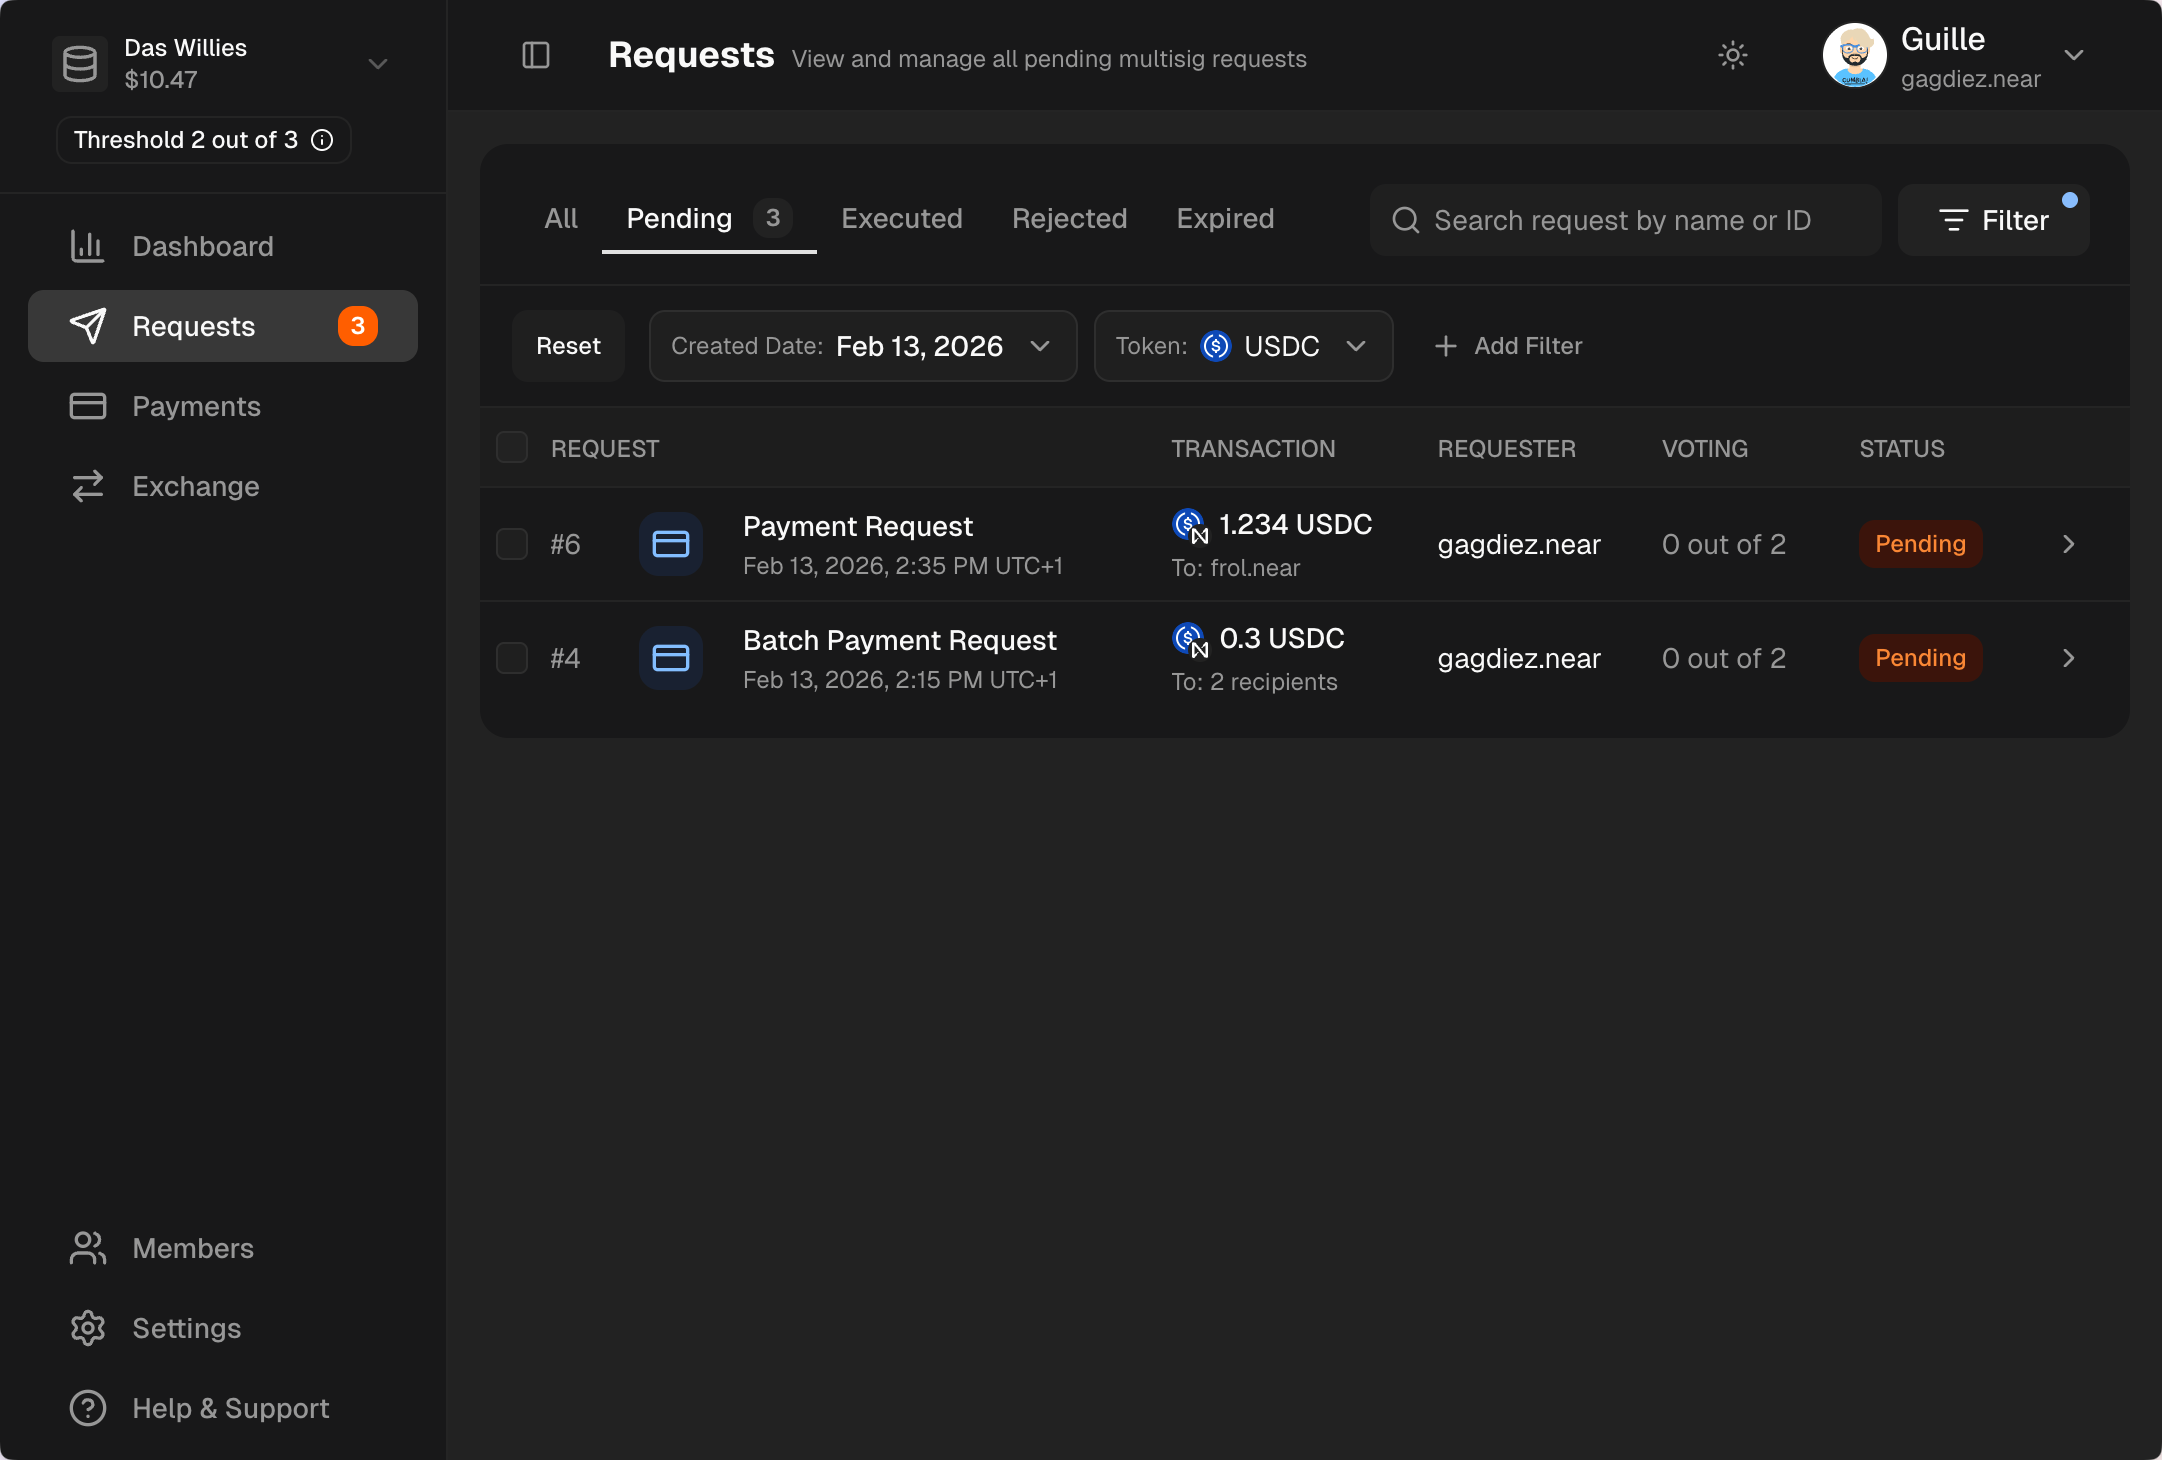Switch to the Rejected tab
Screen dimensions: 2162x1460
[1069, 218]
